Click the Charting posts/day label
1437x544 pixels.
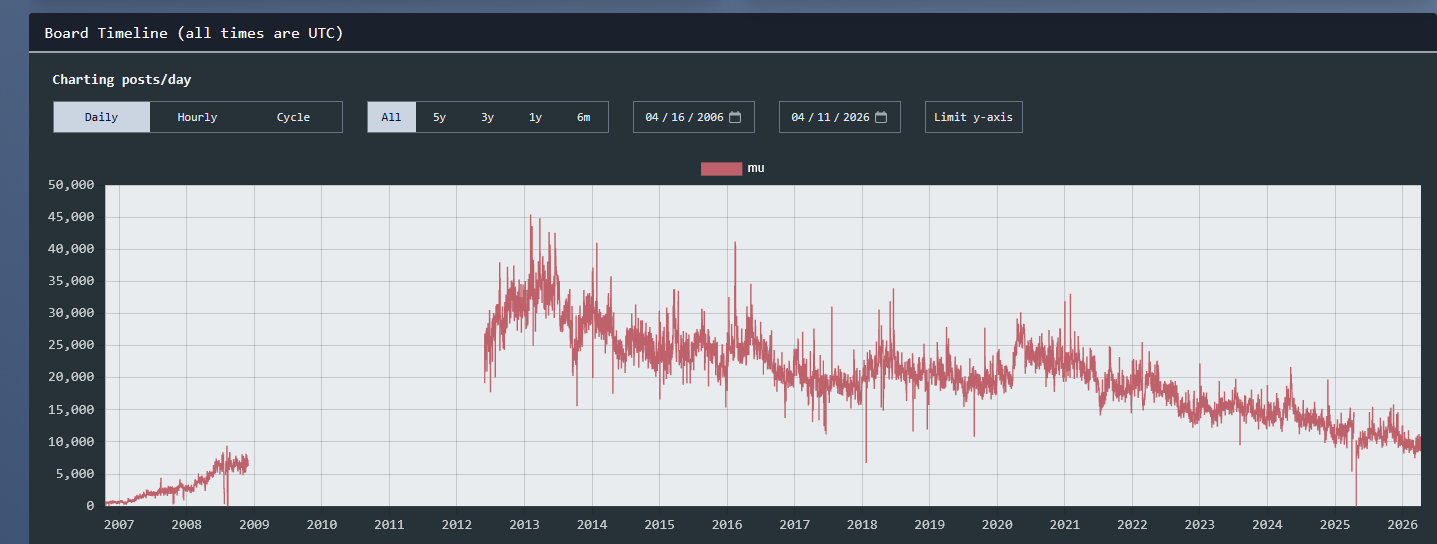pos(122,79)
